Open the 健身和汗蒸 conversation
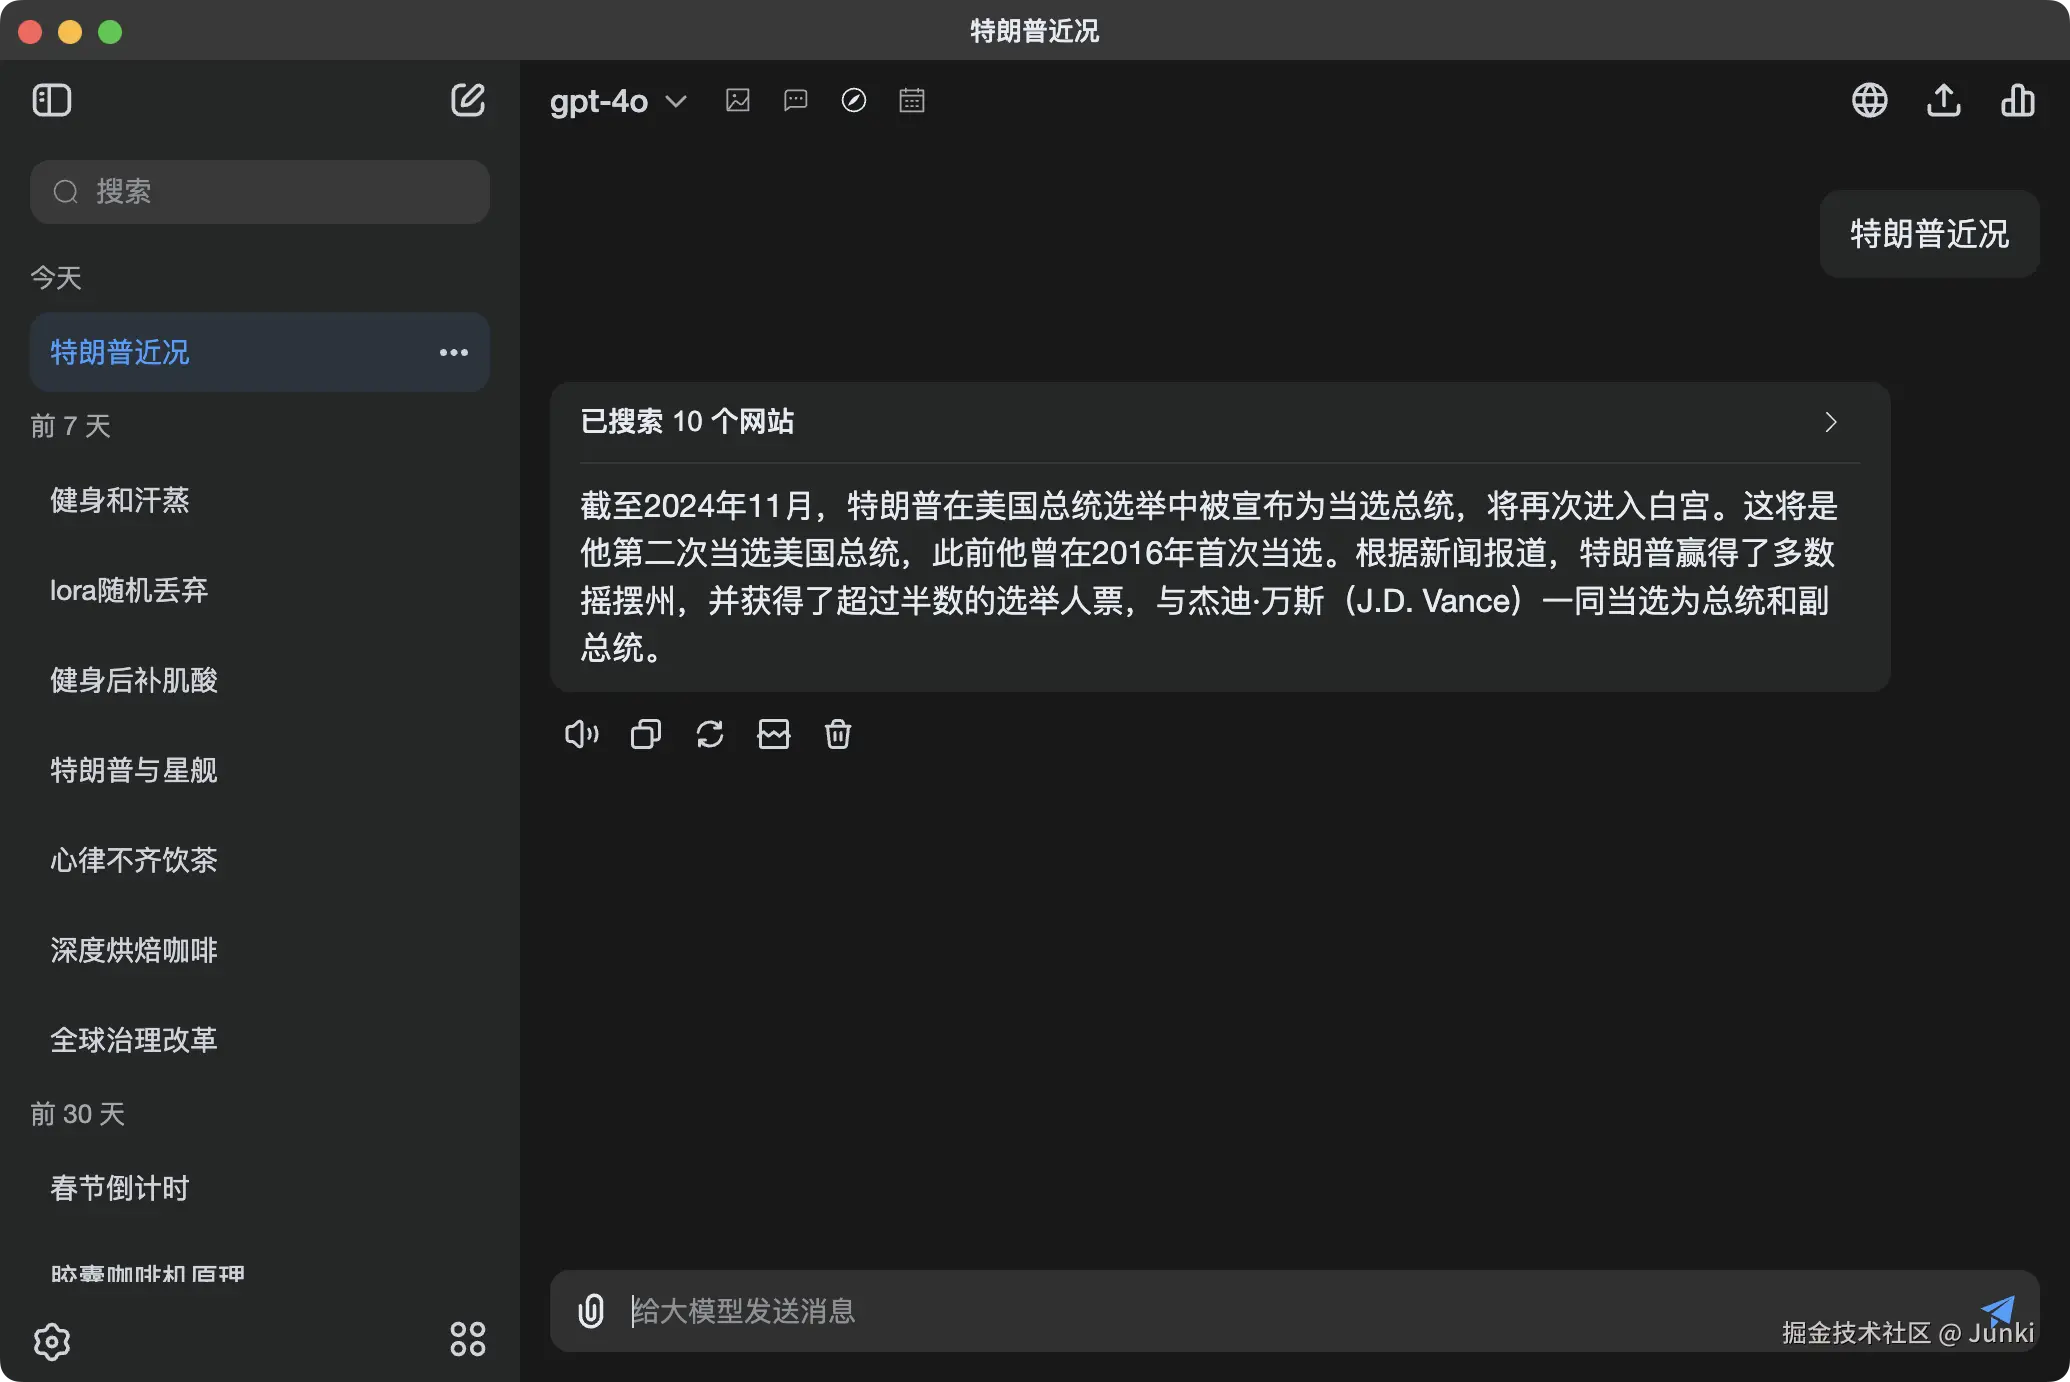The width and height of the screenshot is (2070, 1382). pos(120,500)
